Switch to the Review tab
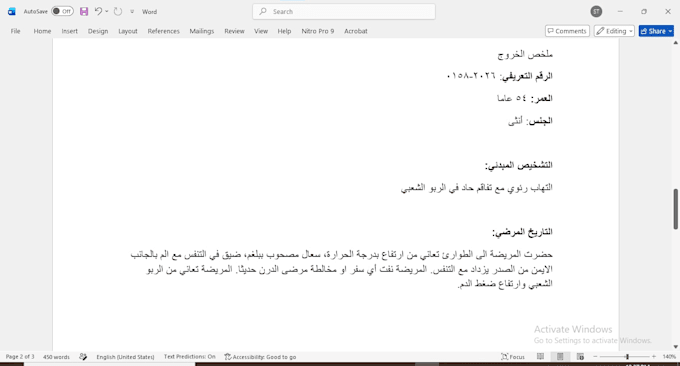Viewport: 680px width, 366px height. pos(234,31)
